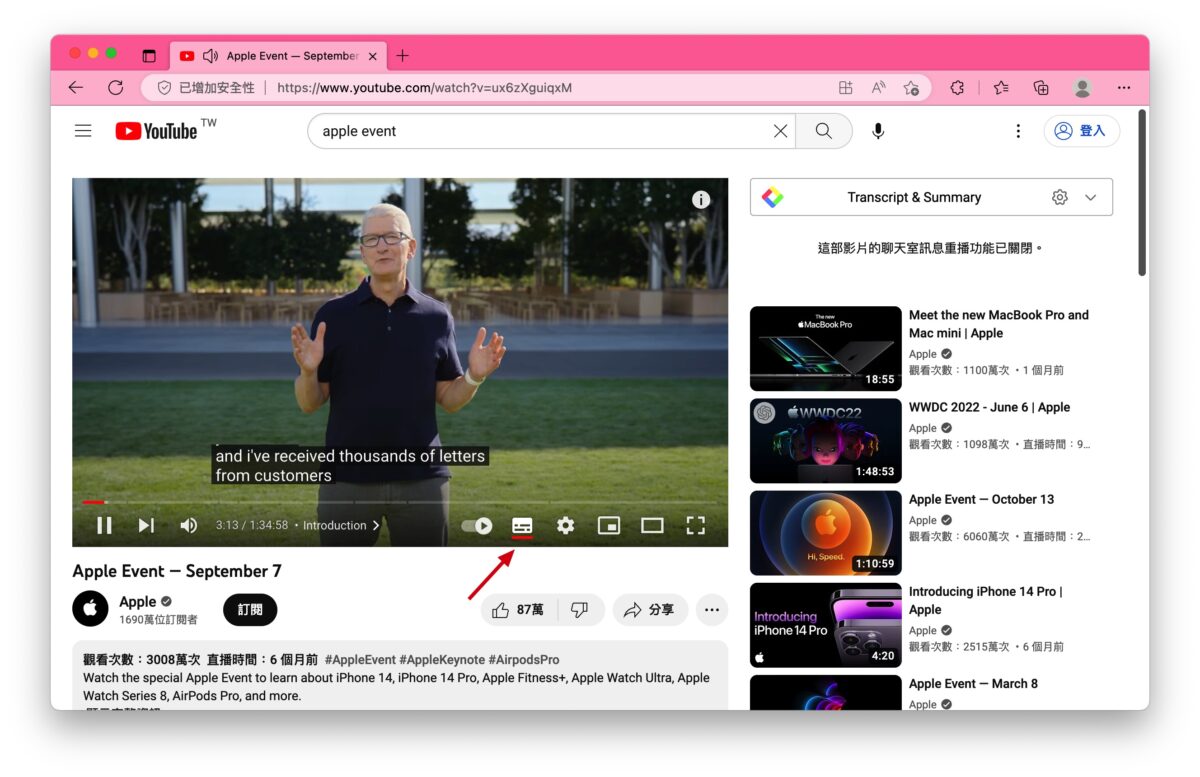1200x777 pixels.
Task: Add this page to favorites
Action: coord(911,88)
